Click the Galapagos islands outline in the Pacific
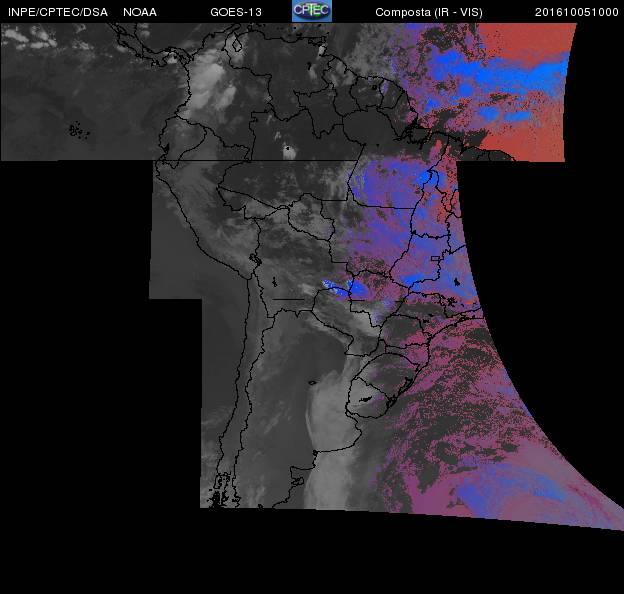The image size is (624, 594). [74, 128]
